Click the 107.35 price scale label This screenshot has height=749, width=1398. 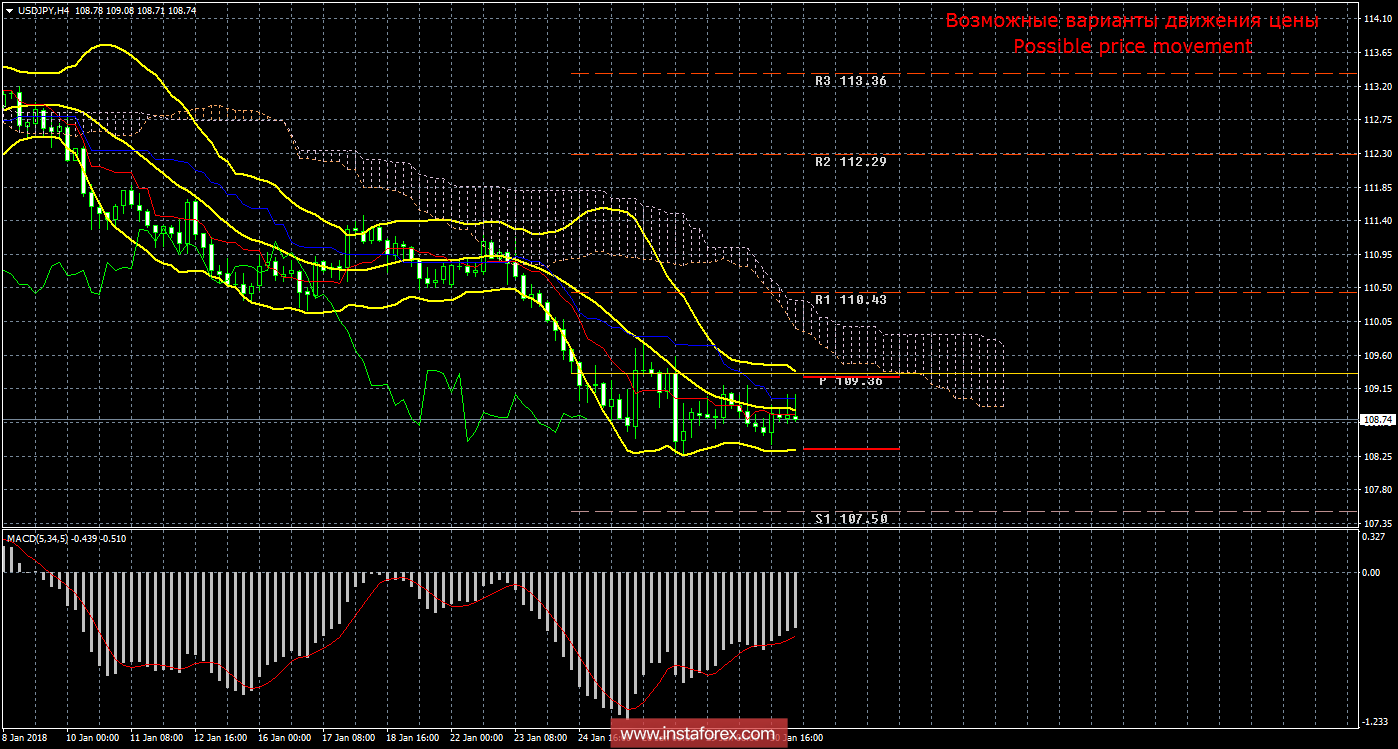click(x=1377, y=523)
